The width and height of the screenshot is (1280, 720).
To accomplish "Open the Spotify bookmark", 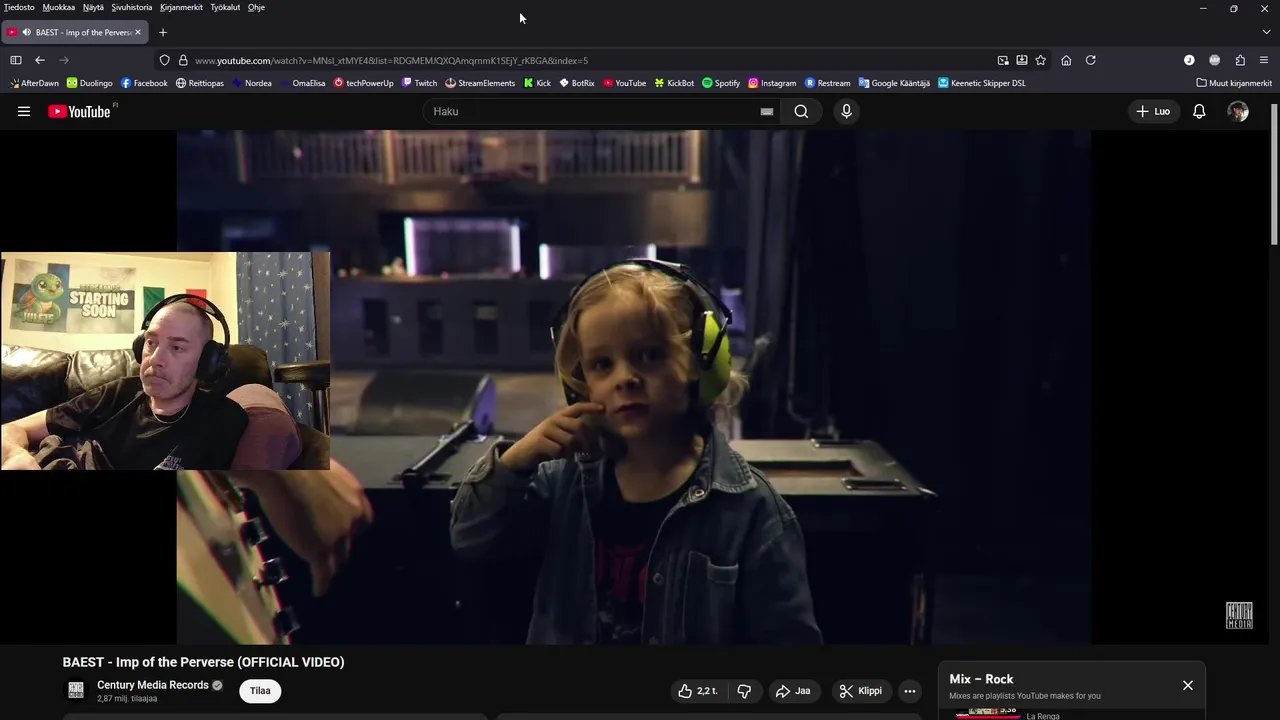I will (x=721, y=83).
